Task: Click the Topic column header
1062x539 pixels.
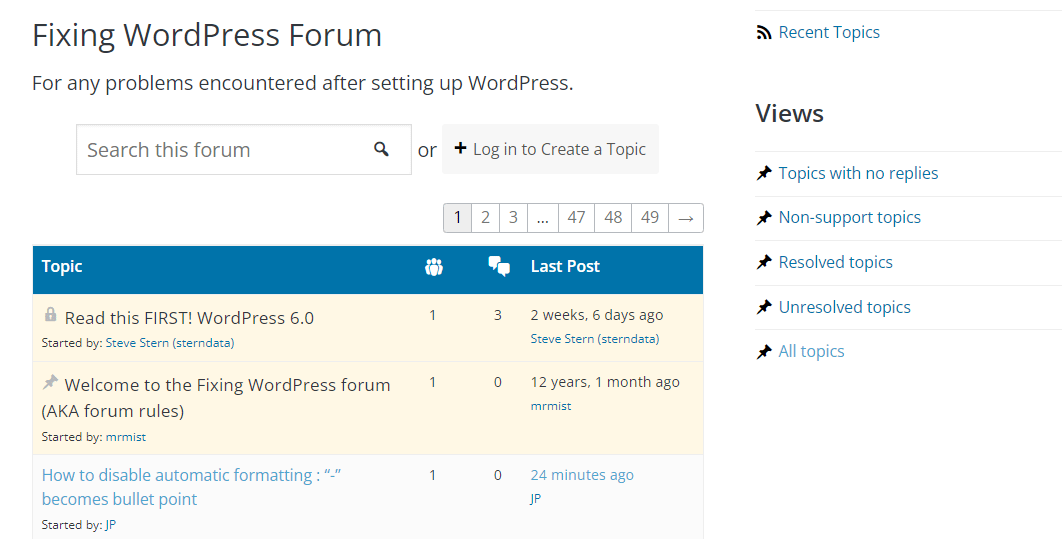Action: click(62, 266)
